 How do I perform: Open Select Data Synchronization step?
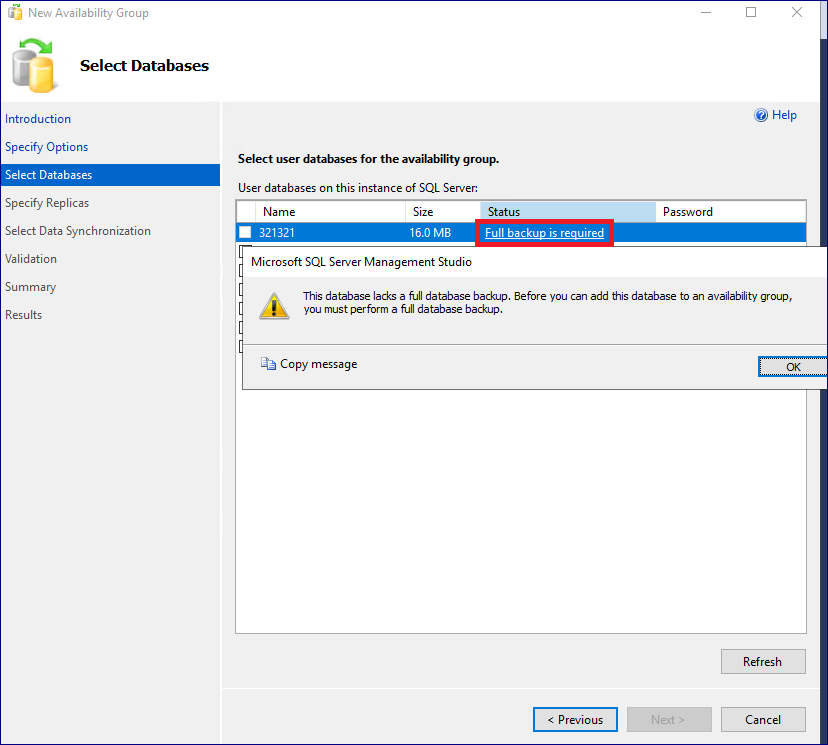click(x=78, y=231)
